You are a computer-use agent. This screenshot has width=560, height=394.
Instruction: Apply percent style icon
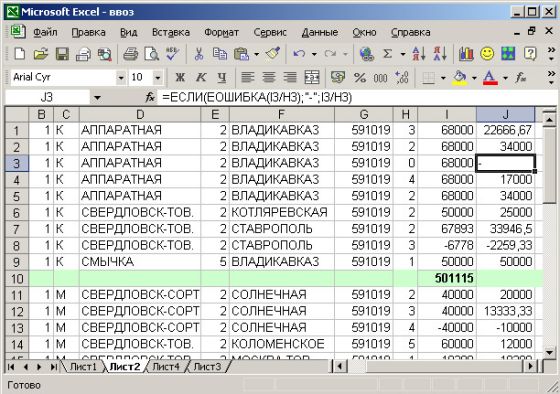click(359, 77)
